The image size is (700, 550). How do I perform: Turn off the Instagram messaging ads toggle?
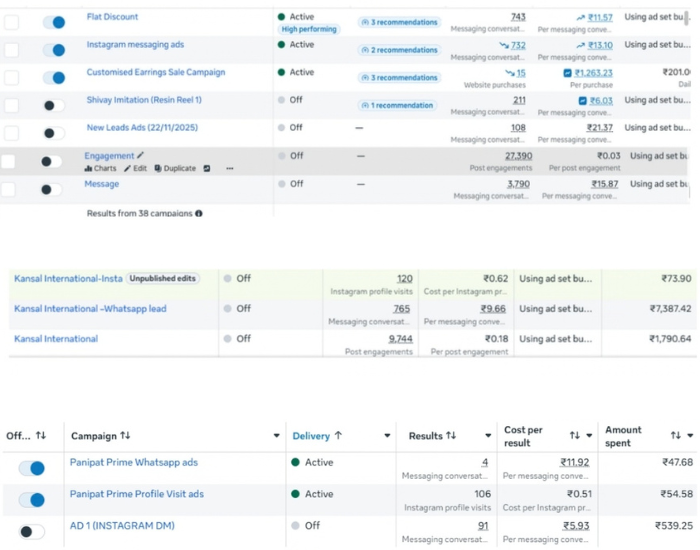click(54, 50)
